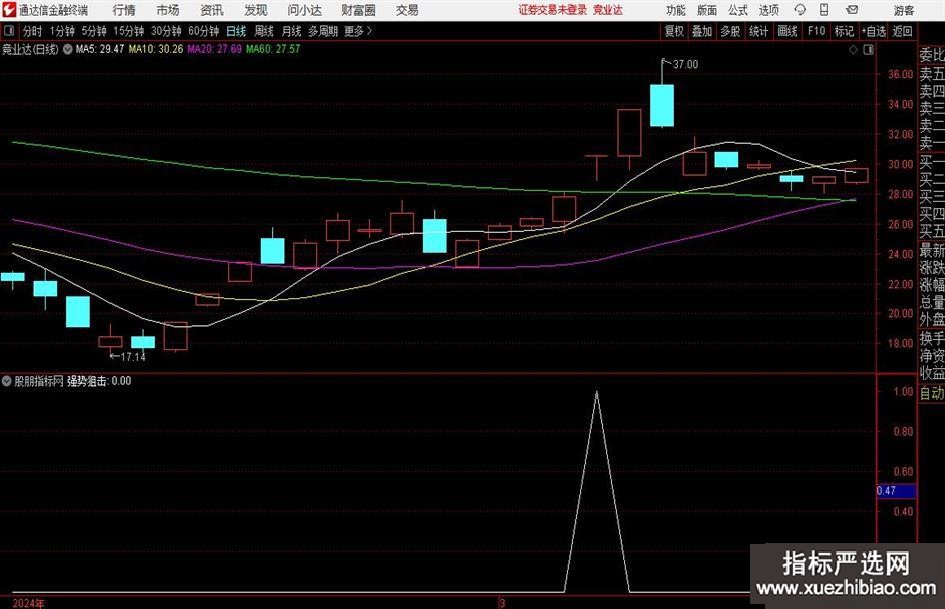945x609 pixels.
Task: Open the 多周期 multi-period view
Action: tap(323, 31)
